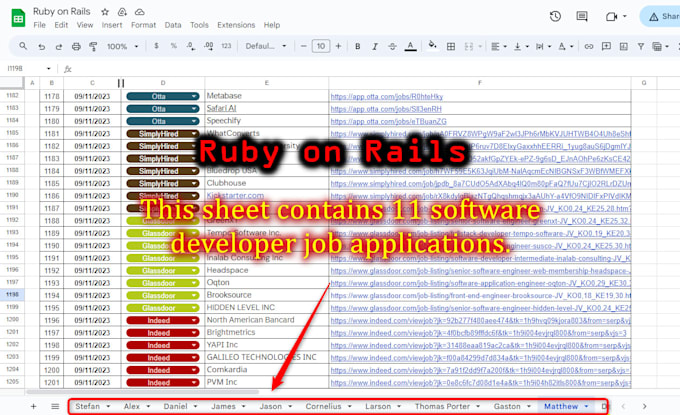Open the Safari AI company link
The height and width of the screenshot is (415, 680).
click(x=221, y=108)
